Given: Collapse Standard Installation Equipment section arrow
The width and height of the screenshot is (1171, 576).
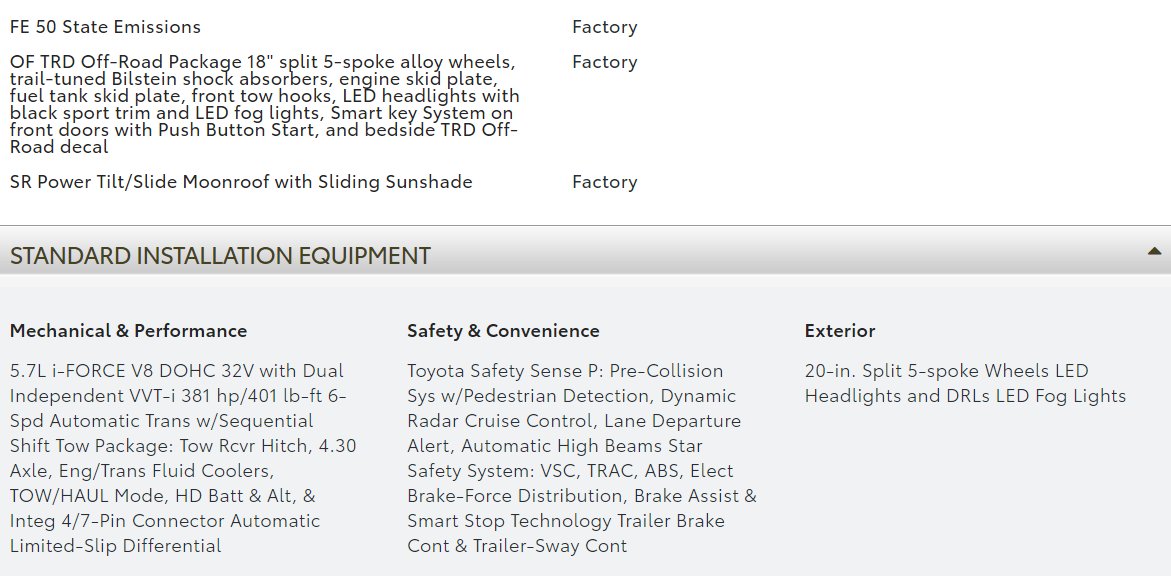Looking at the screenshot, I should pyautogui.click(x=1154, y=252).
